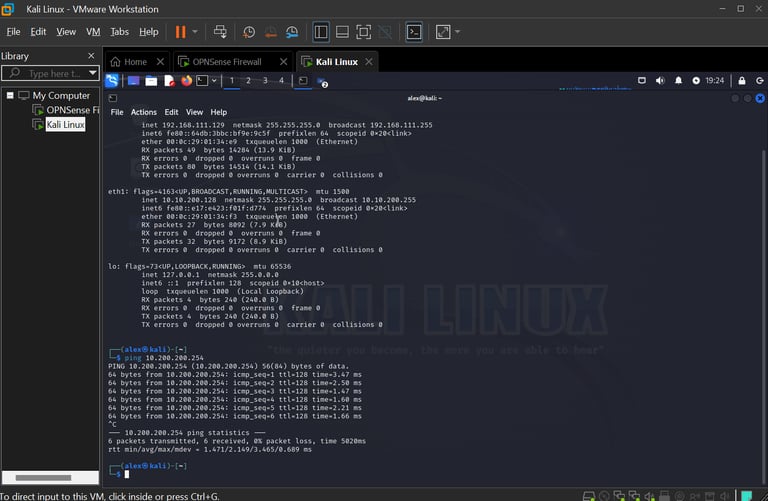Close the Home tab
The image size is (768, 501).
tap(160, 62)
